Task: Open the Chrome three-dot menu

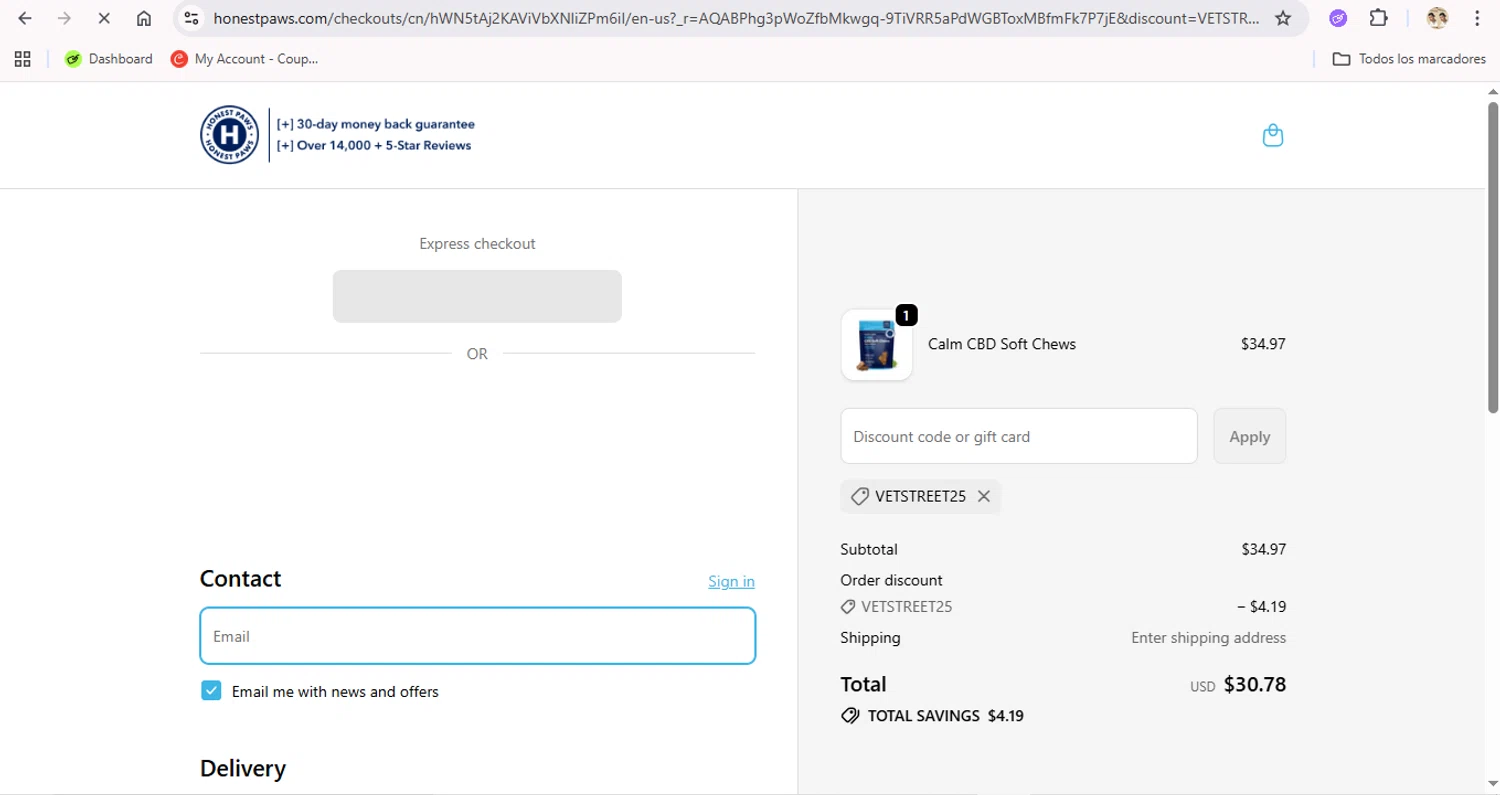Action: (1477, 18)
